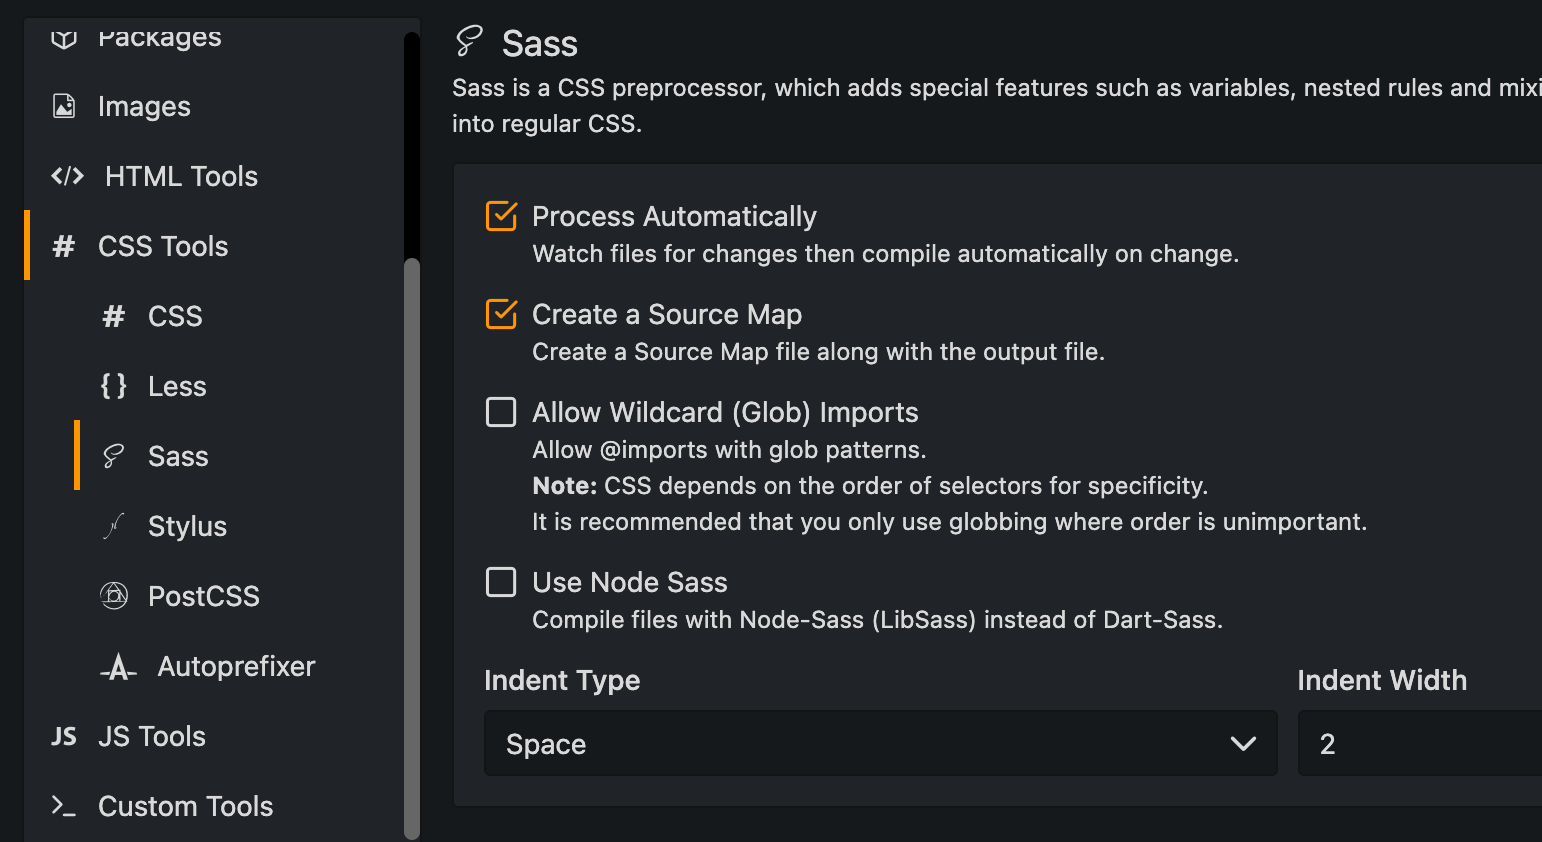Click 'Compile files with Node-Sass' description
Screen dimensions: 1542x842
tap(877, 620)
